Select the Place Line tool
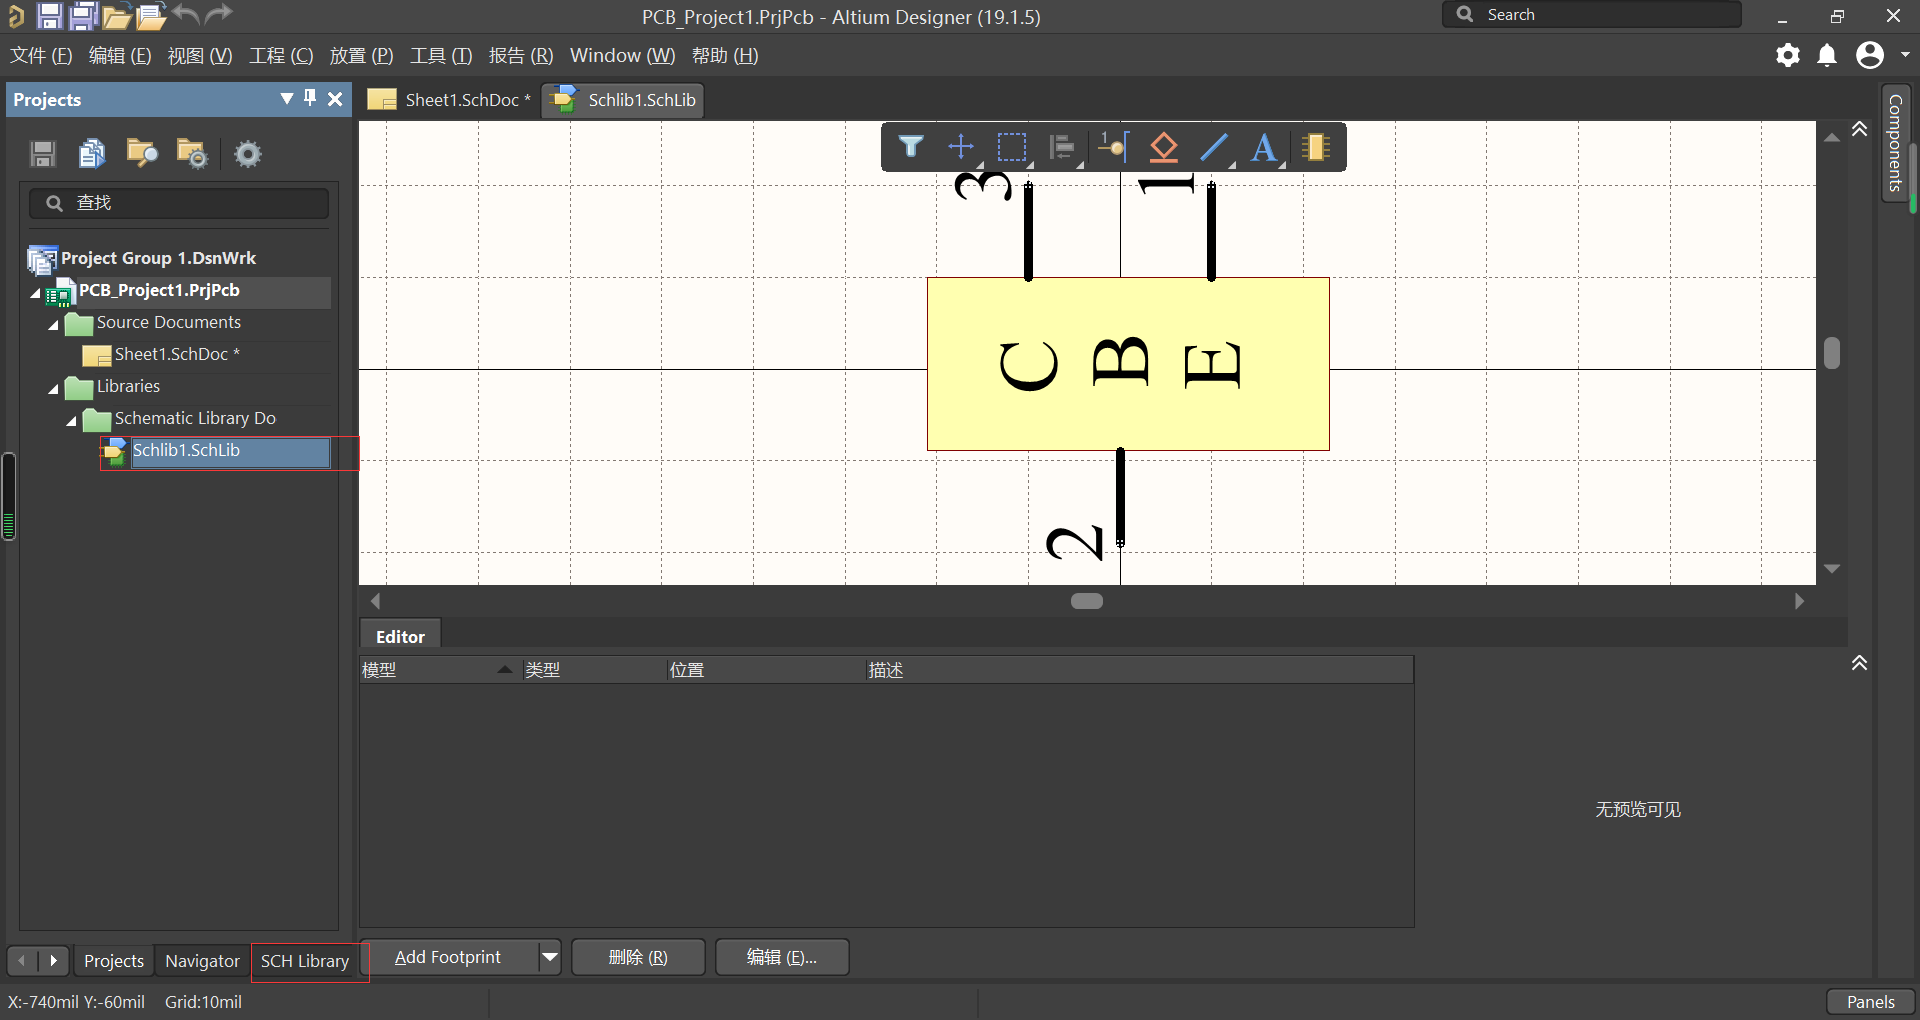This screenshot has height=1020, width=1920. (x=1214, y=147)
